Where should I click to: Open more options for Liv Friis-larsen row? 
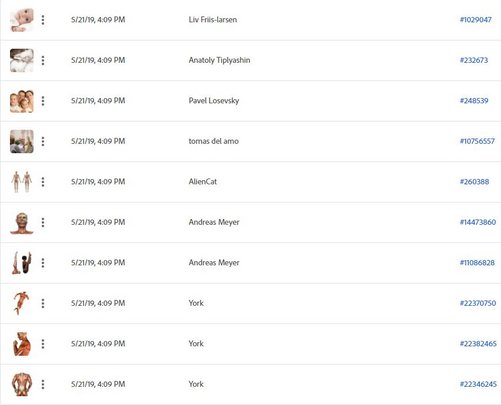coord(43,20)
